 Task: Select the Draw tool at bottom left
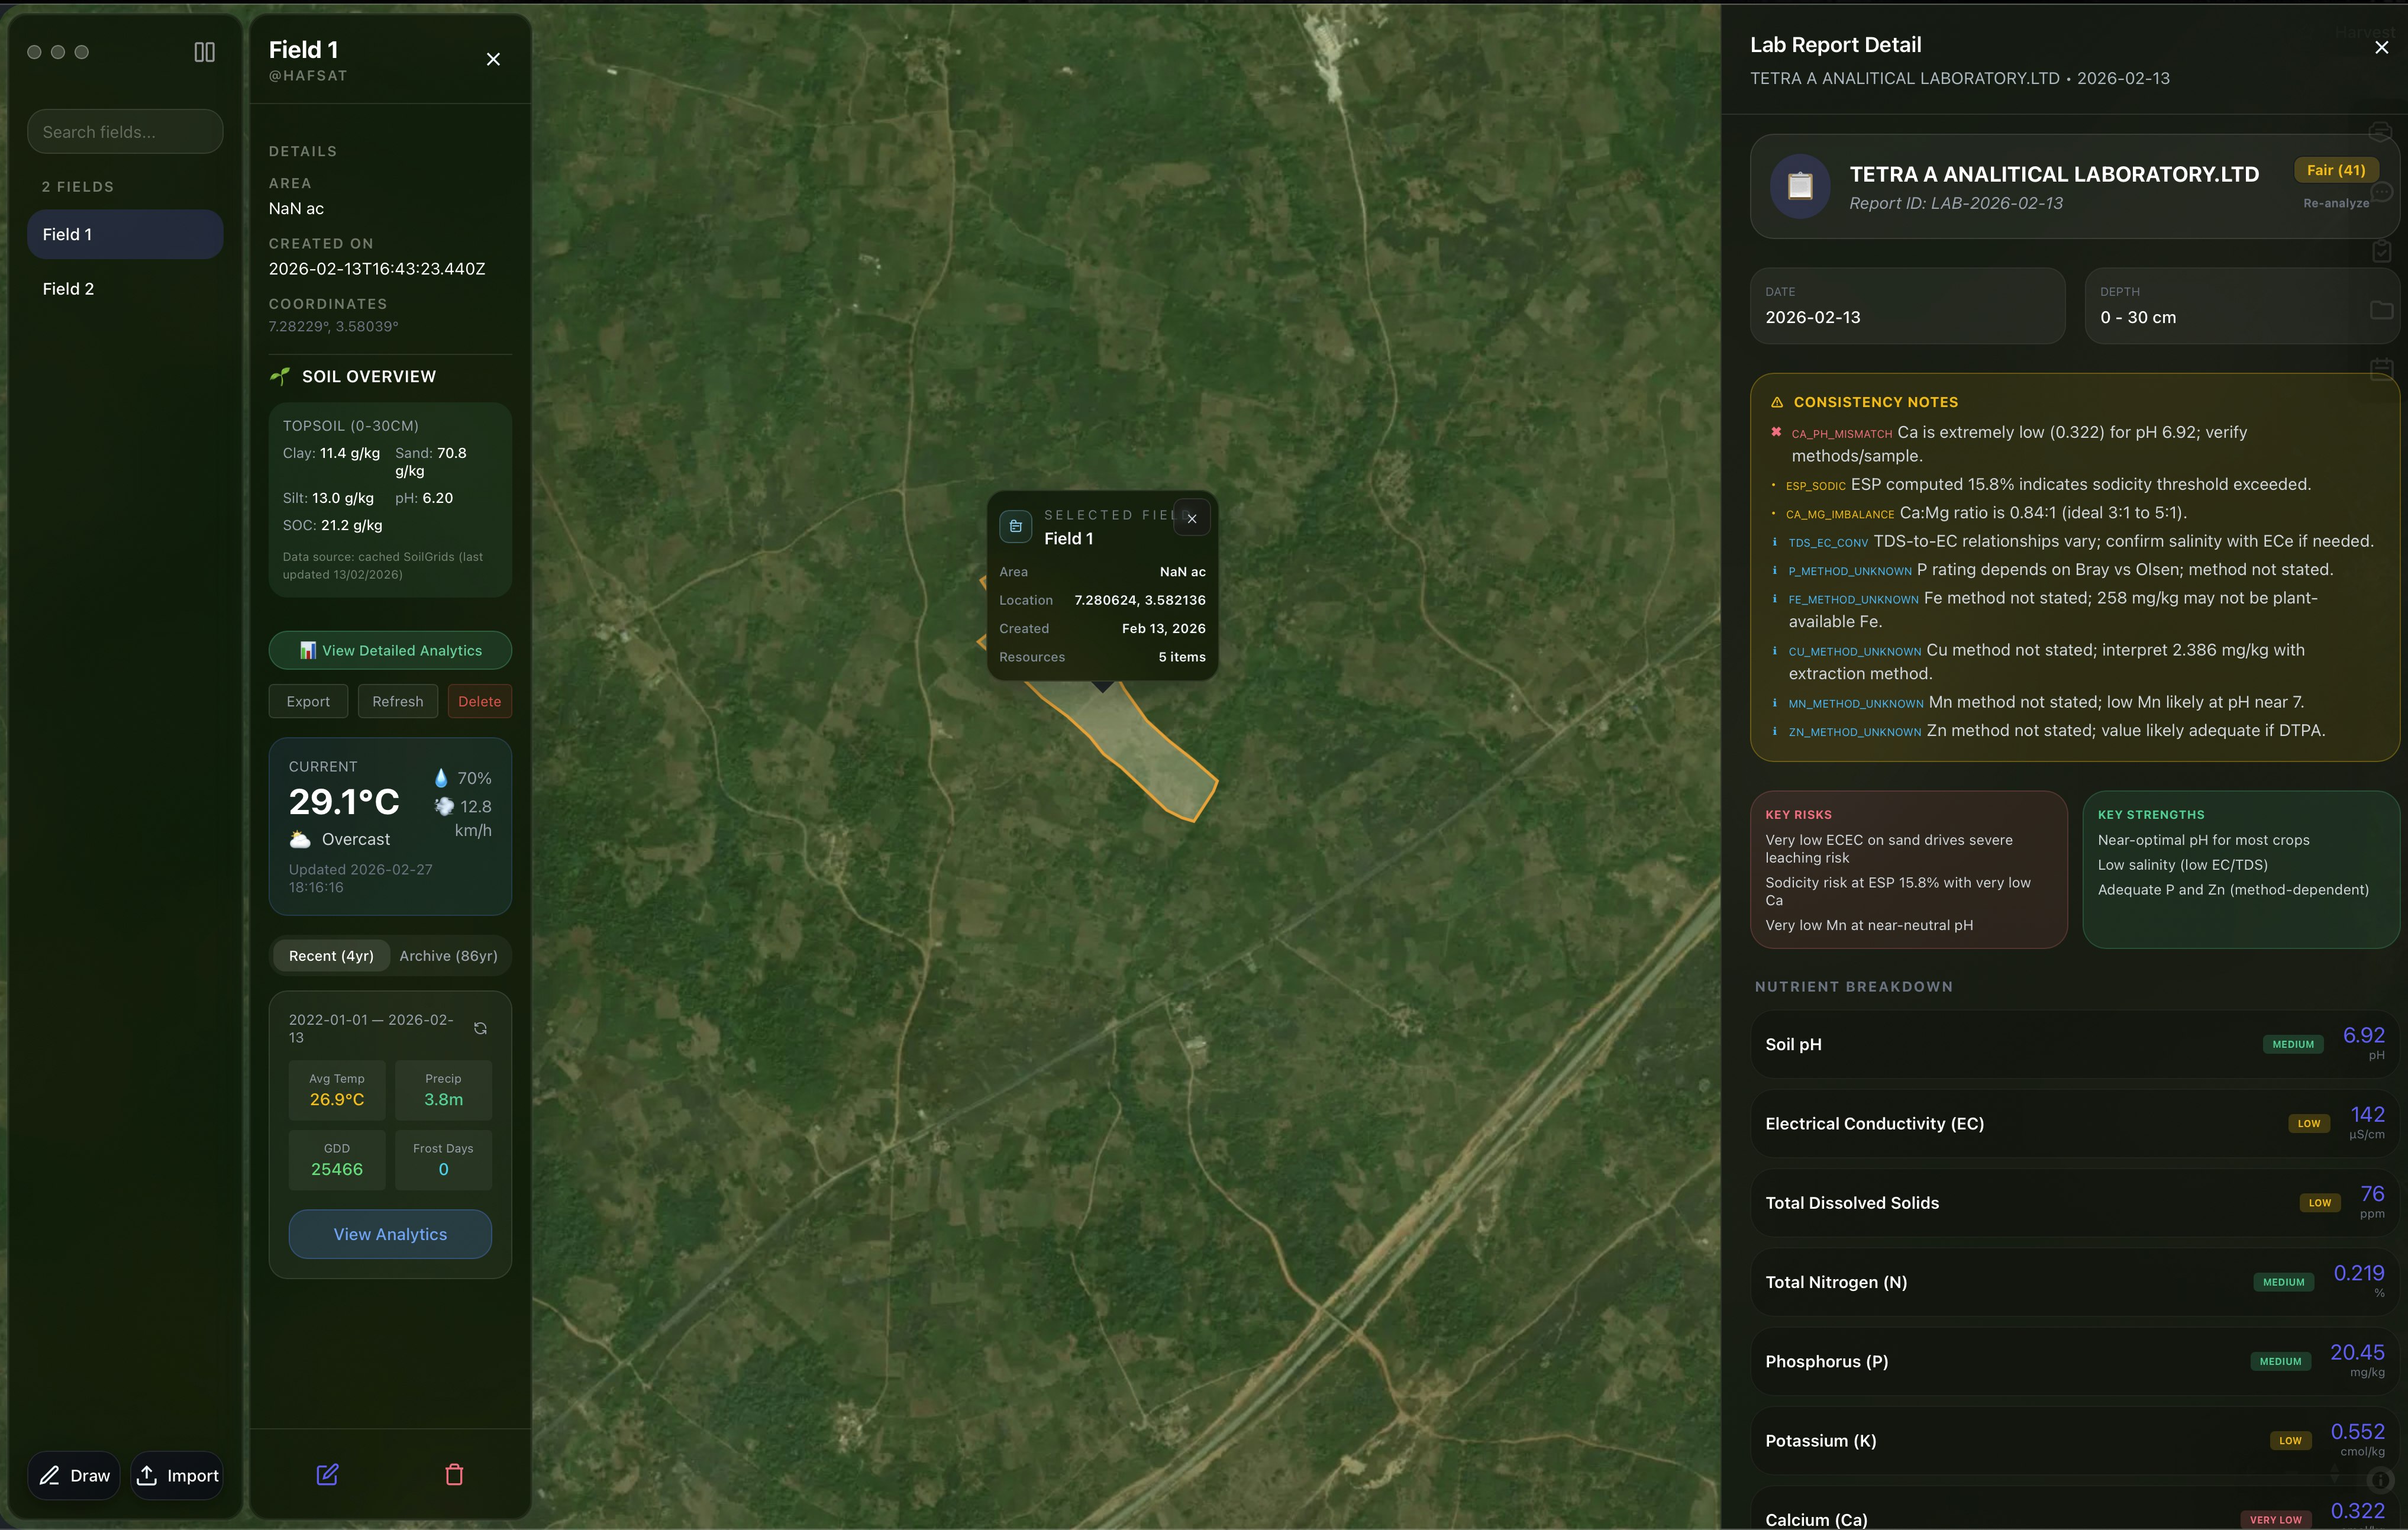pos(73,1475)
